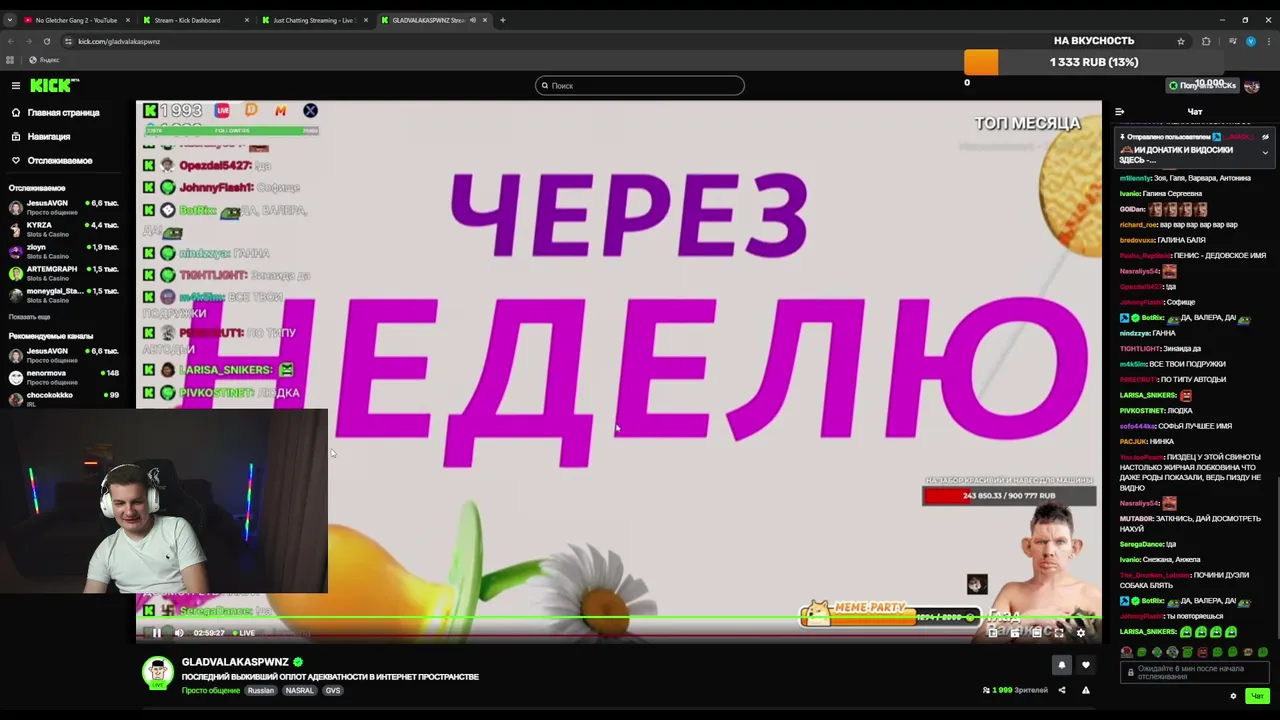Open the moneyglai_Sta... channel in the sidebar
The width and height of the screenshot is (1280, 720).
click(x=64, y=295)
